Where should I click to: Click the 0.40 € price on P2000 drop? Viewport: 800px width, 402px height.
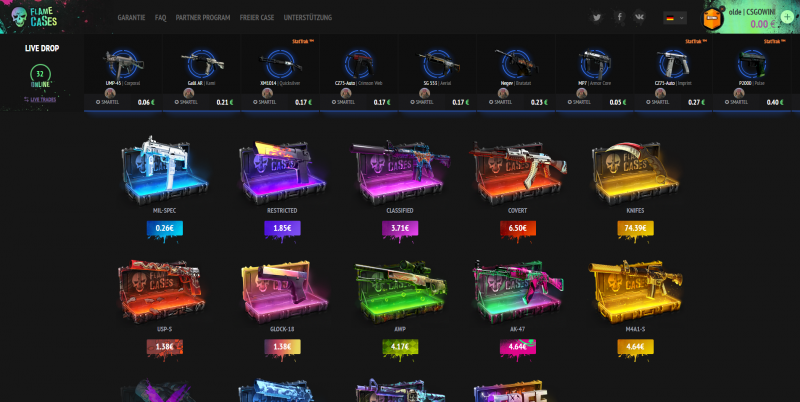pyautogui.click(x=775, y=102)
